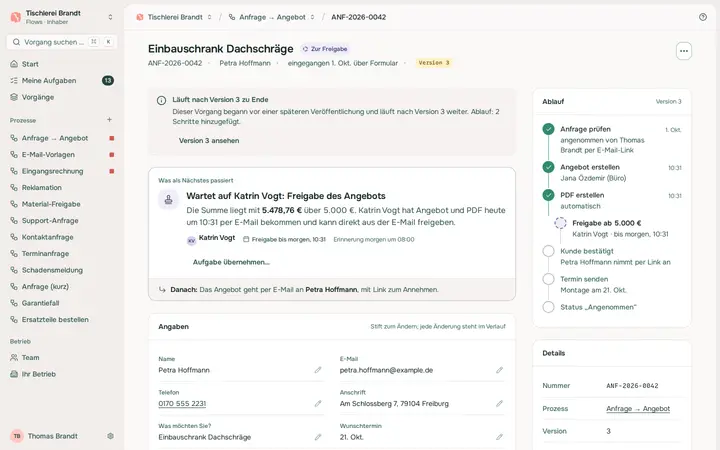Click the Termin senden step circle

point(548,279)
